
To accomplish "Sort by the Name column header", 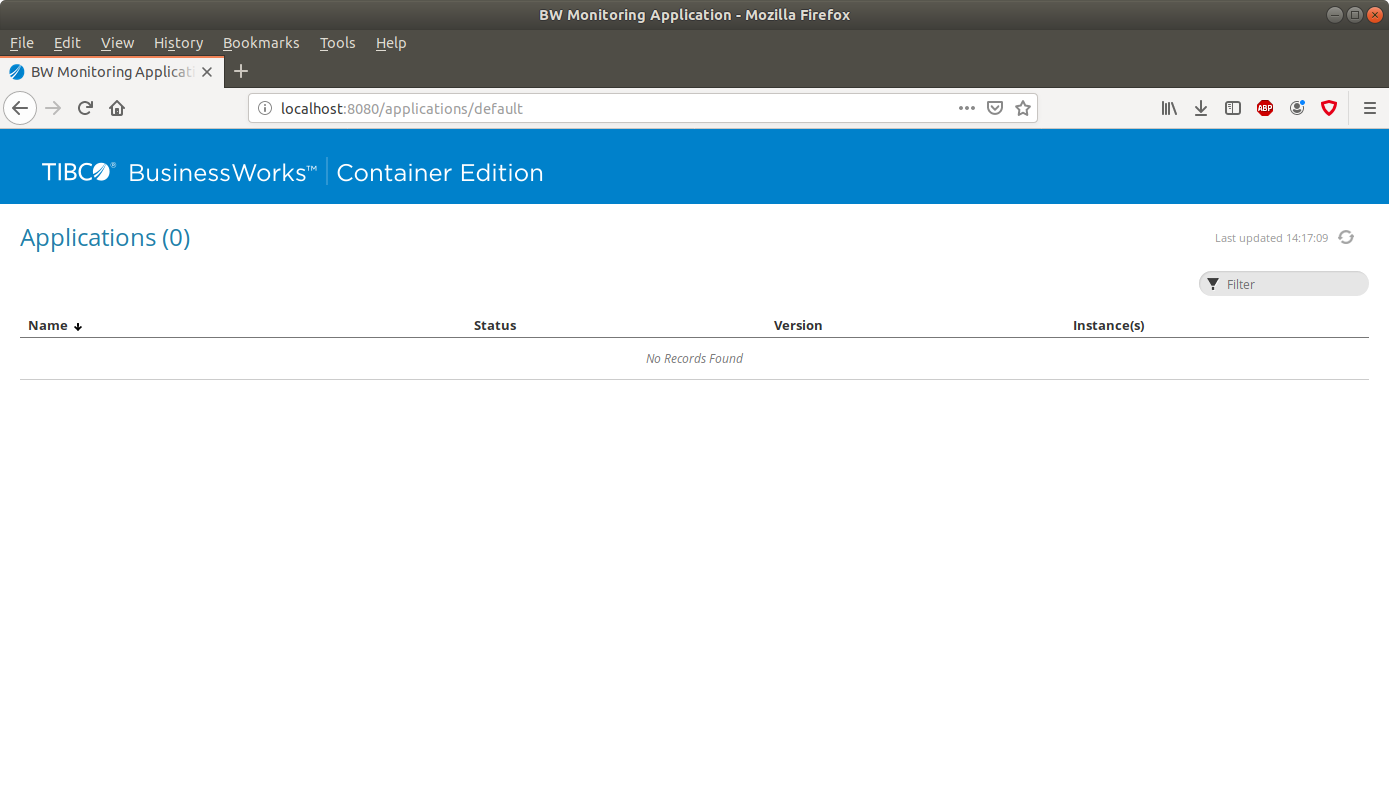I will click(48, 326).
